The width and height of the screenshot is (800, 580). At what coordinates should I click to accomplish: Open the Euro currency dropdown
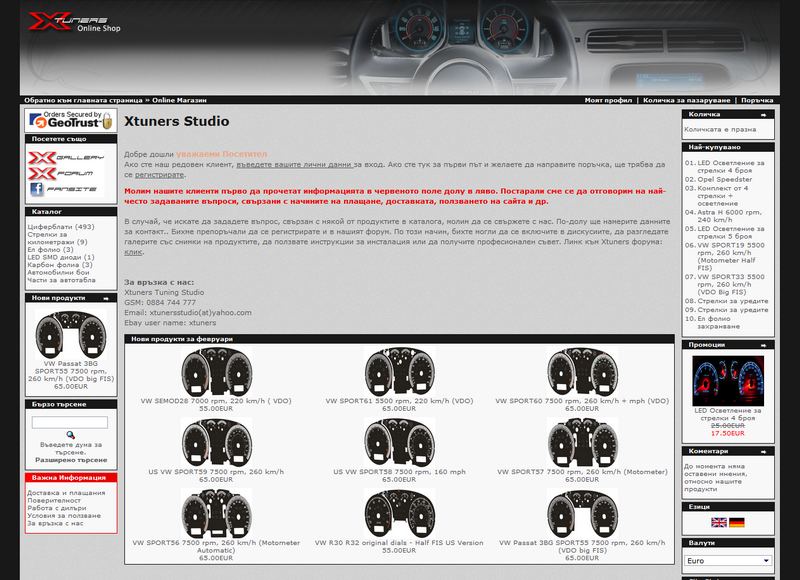(728, 561)
